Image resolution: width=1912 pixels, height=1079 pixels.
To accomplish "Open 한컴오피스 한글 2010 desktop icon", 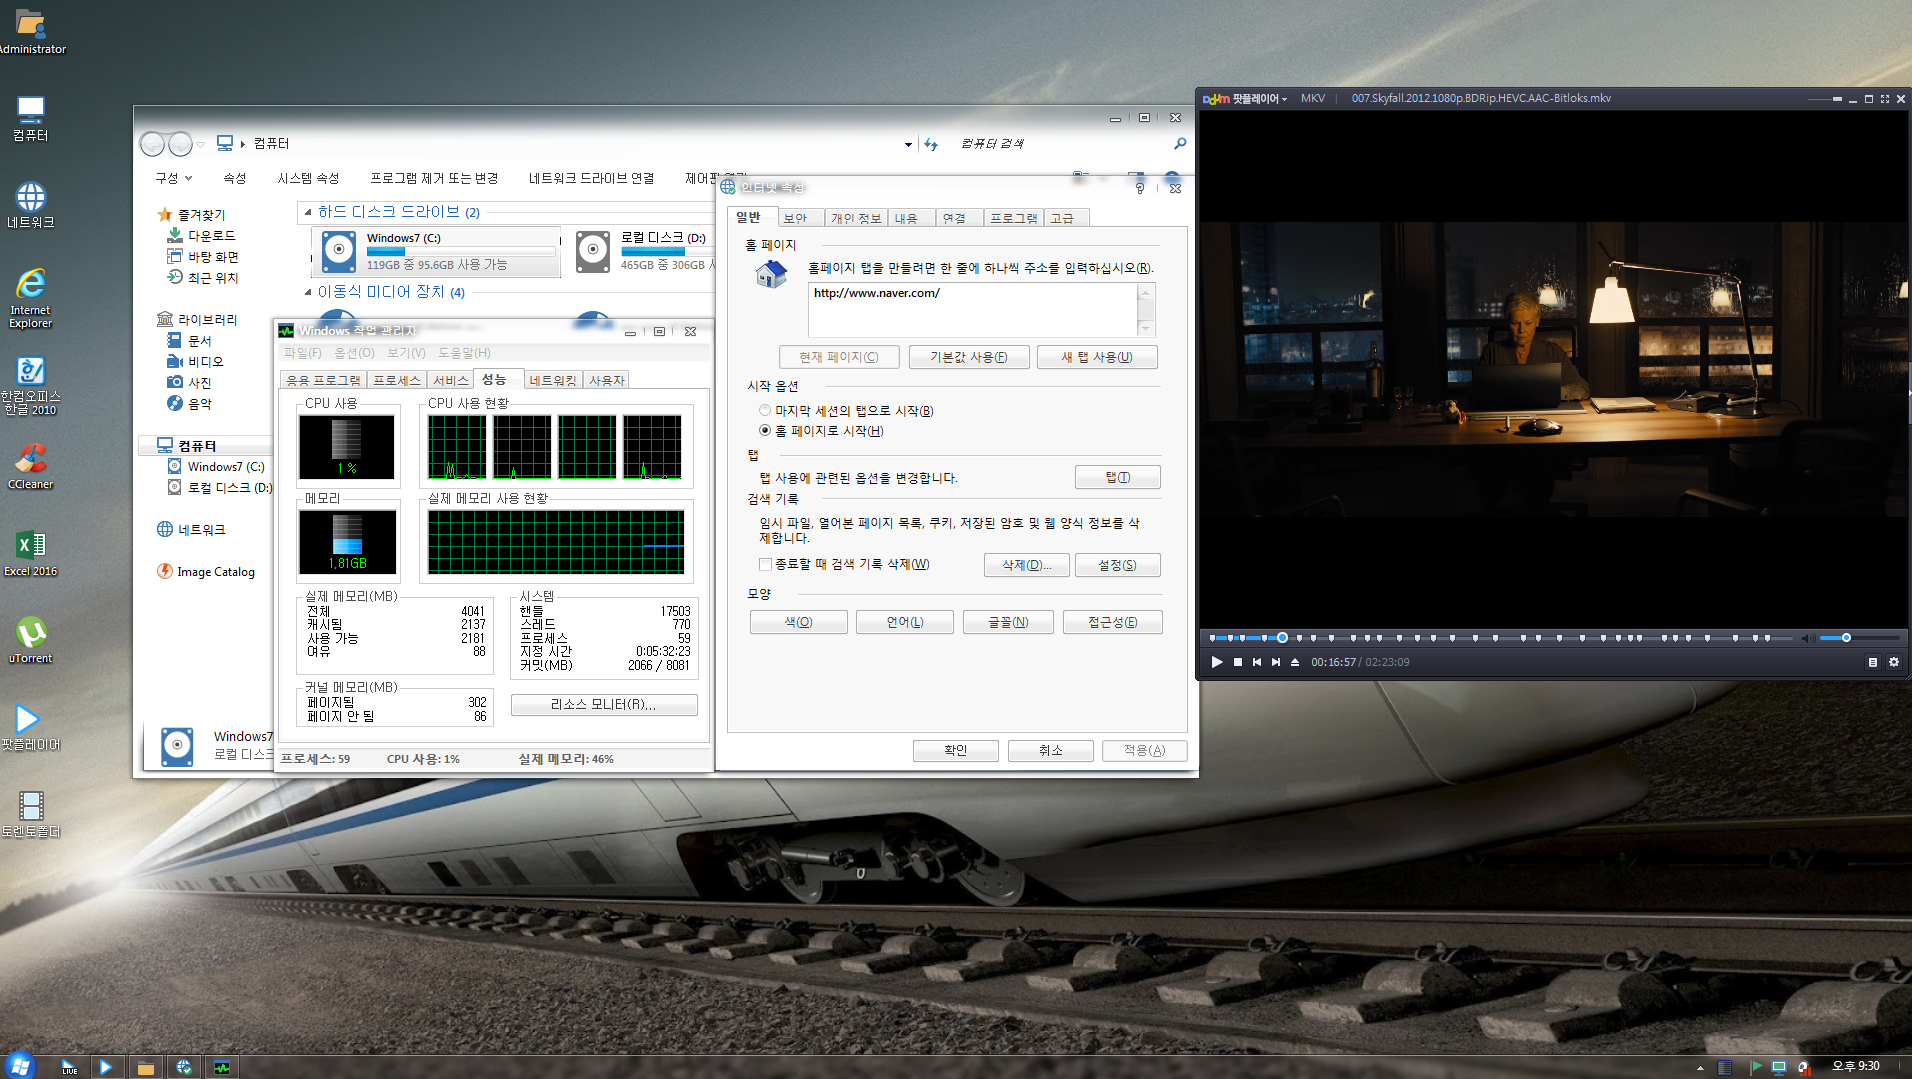I will (31, 386).
